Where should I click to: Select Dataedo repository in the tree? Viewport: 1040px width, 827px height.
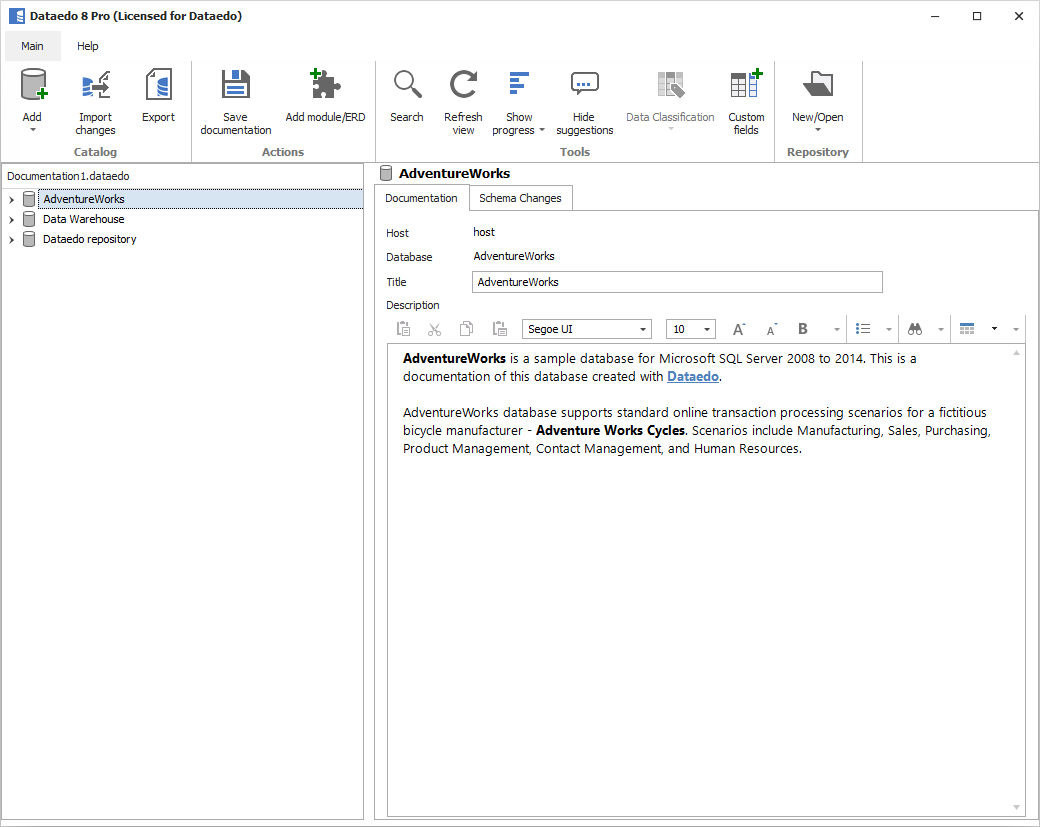[x=89, y=239]
